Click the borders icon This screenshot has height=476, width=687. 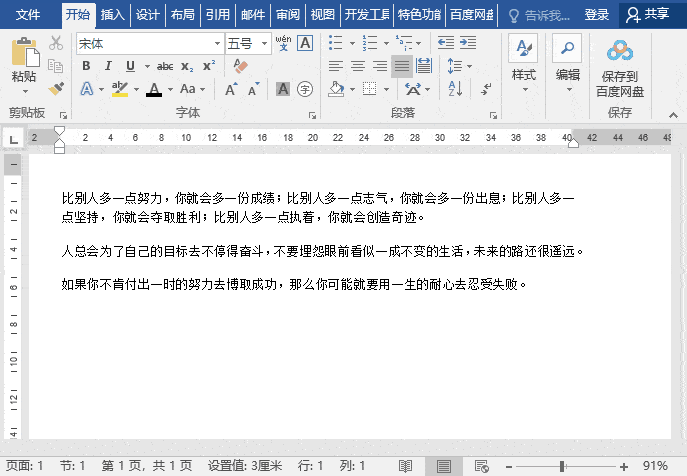[370, 89]
